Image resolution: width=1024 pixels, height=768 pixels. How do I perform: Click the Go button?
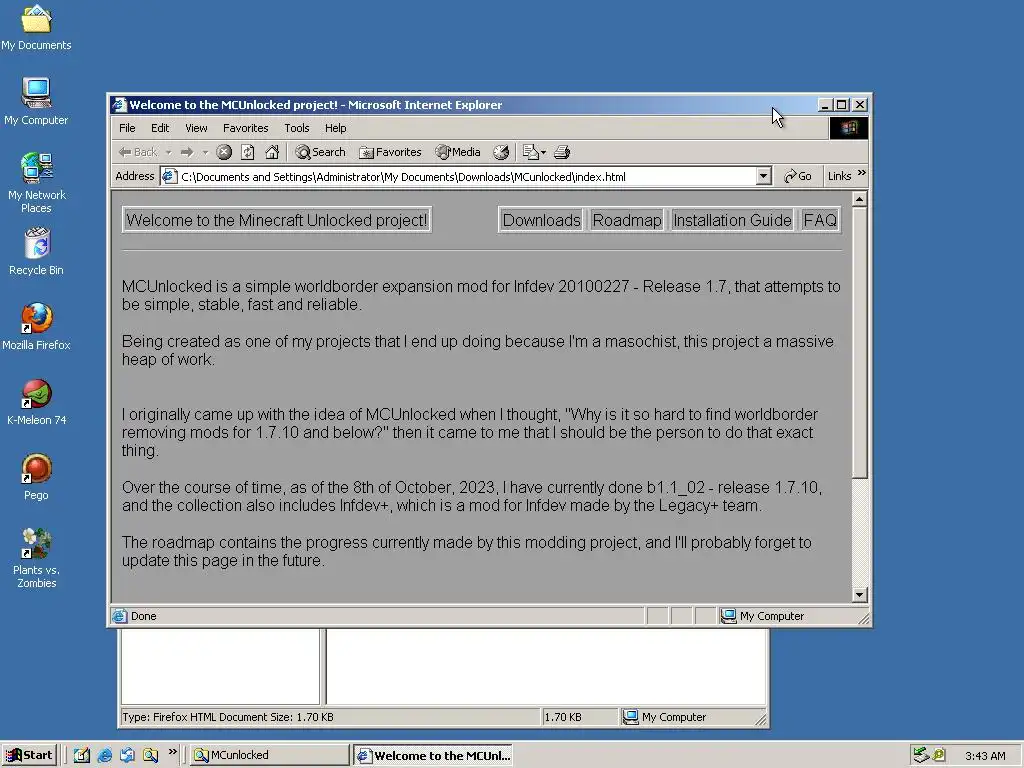(798, 176)
